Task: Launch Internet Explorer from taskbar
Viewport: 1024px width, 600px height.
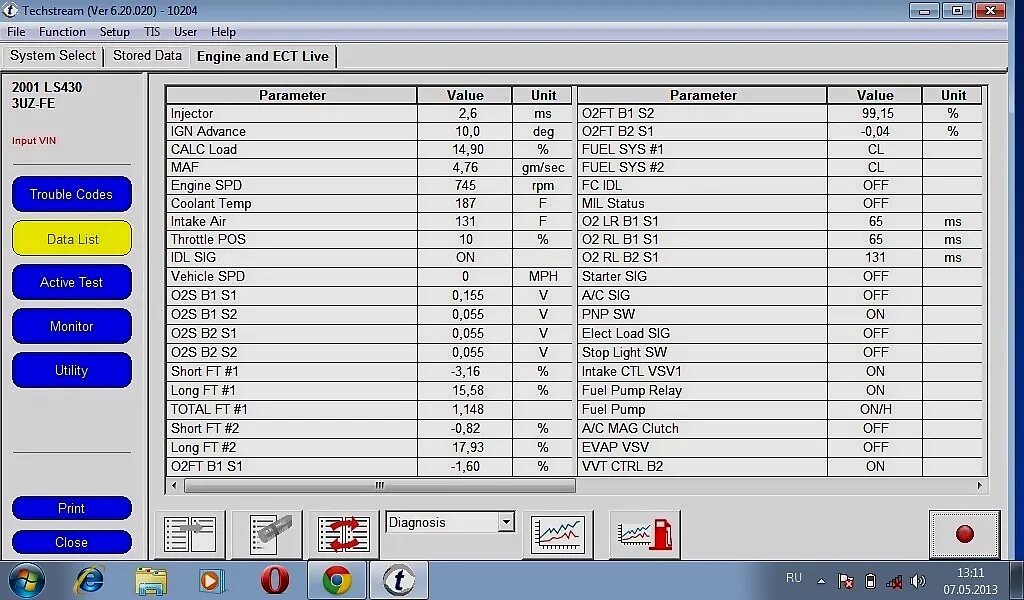Action: 90,580
